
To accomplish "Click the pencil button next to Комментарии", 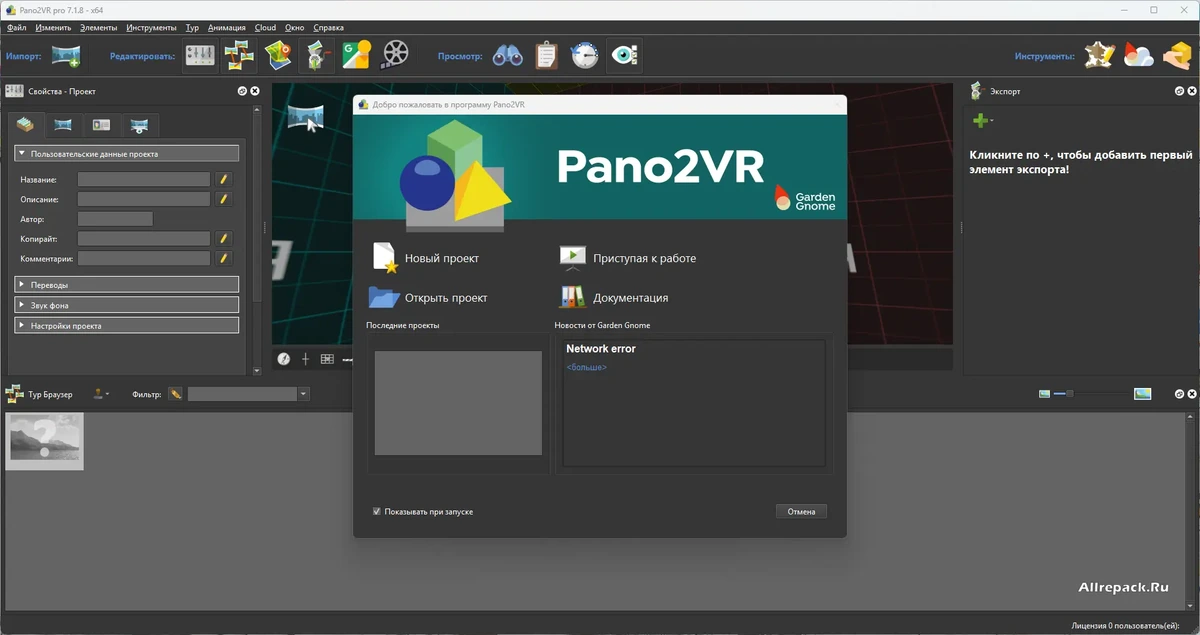I will pos(224,258).
